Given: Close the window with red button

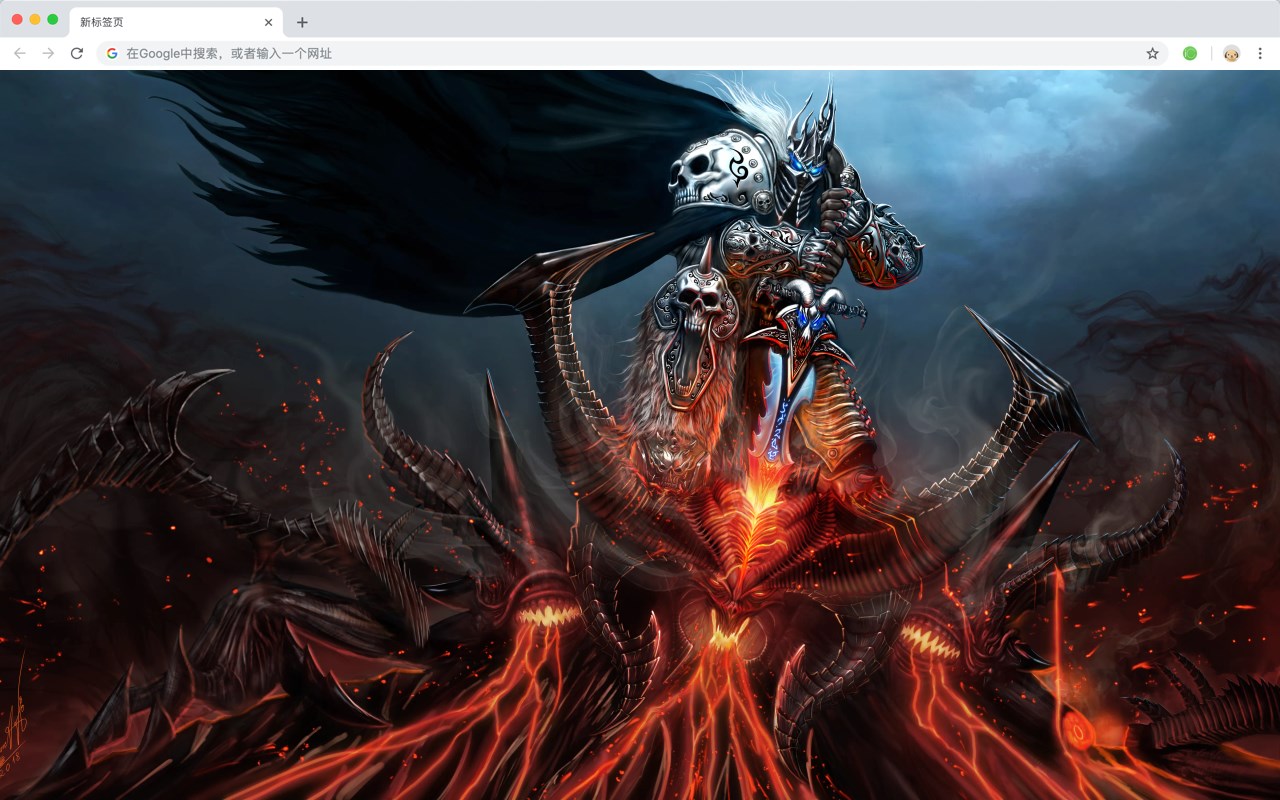Looking at the screenshot, I should (x=17, y=19).
